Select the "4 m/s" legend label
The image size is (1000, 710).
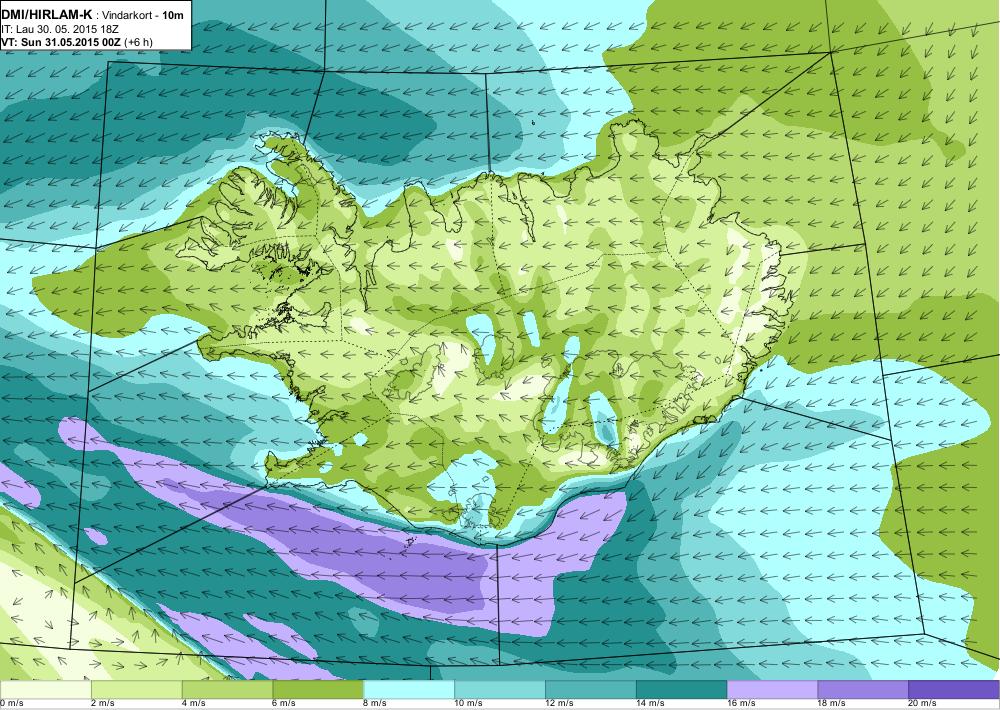pyautogui.click(x=193, y=703)
